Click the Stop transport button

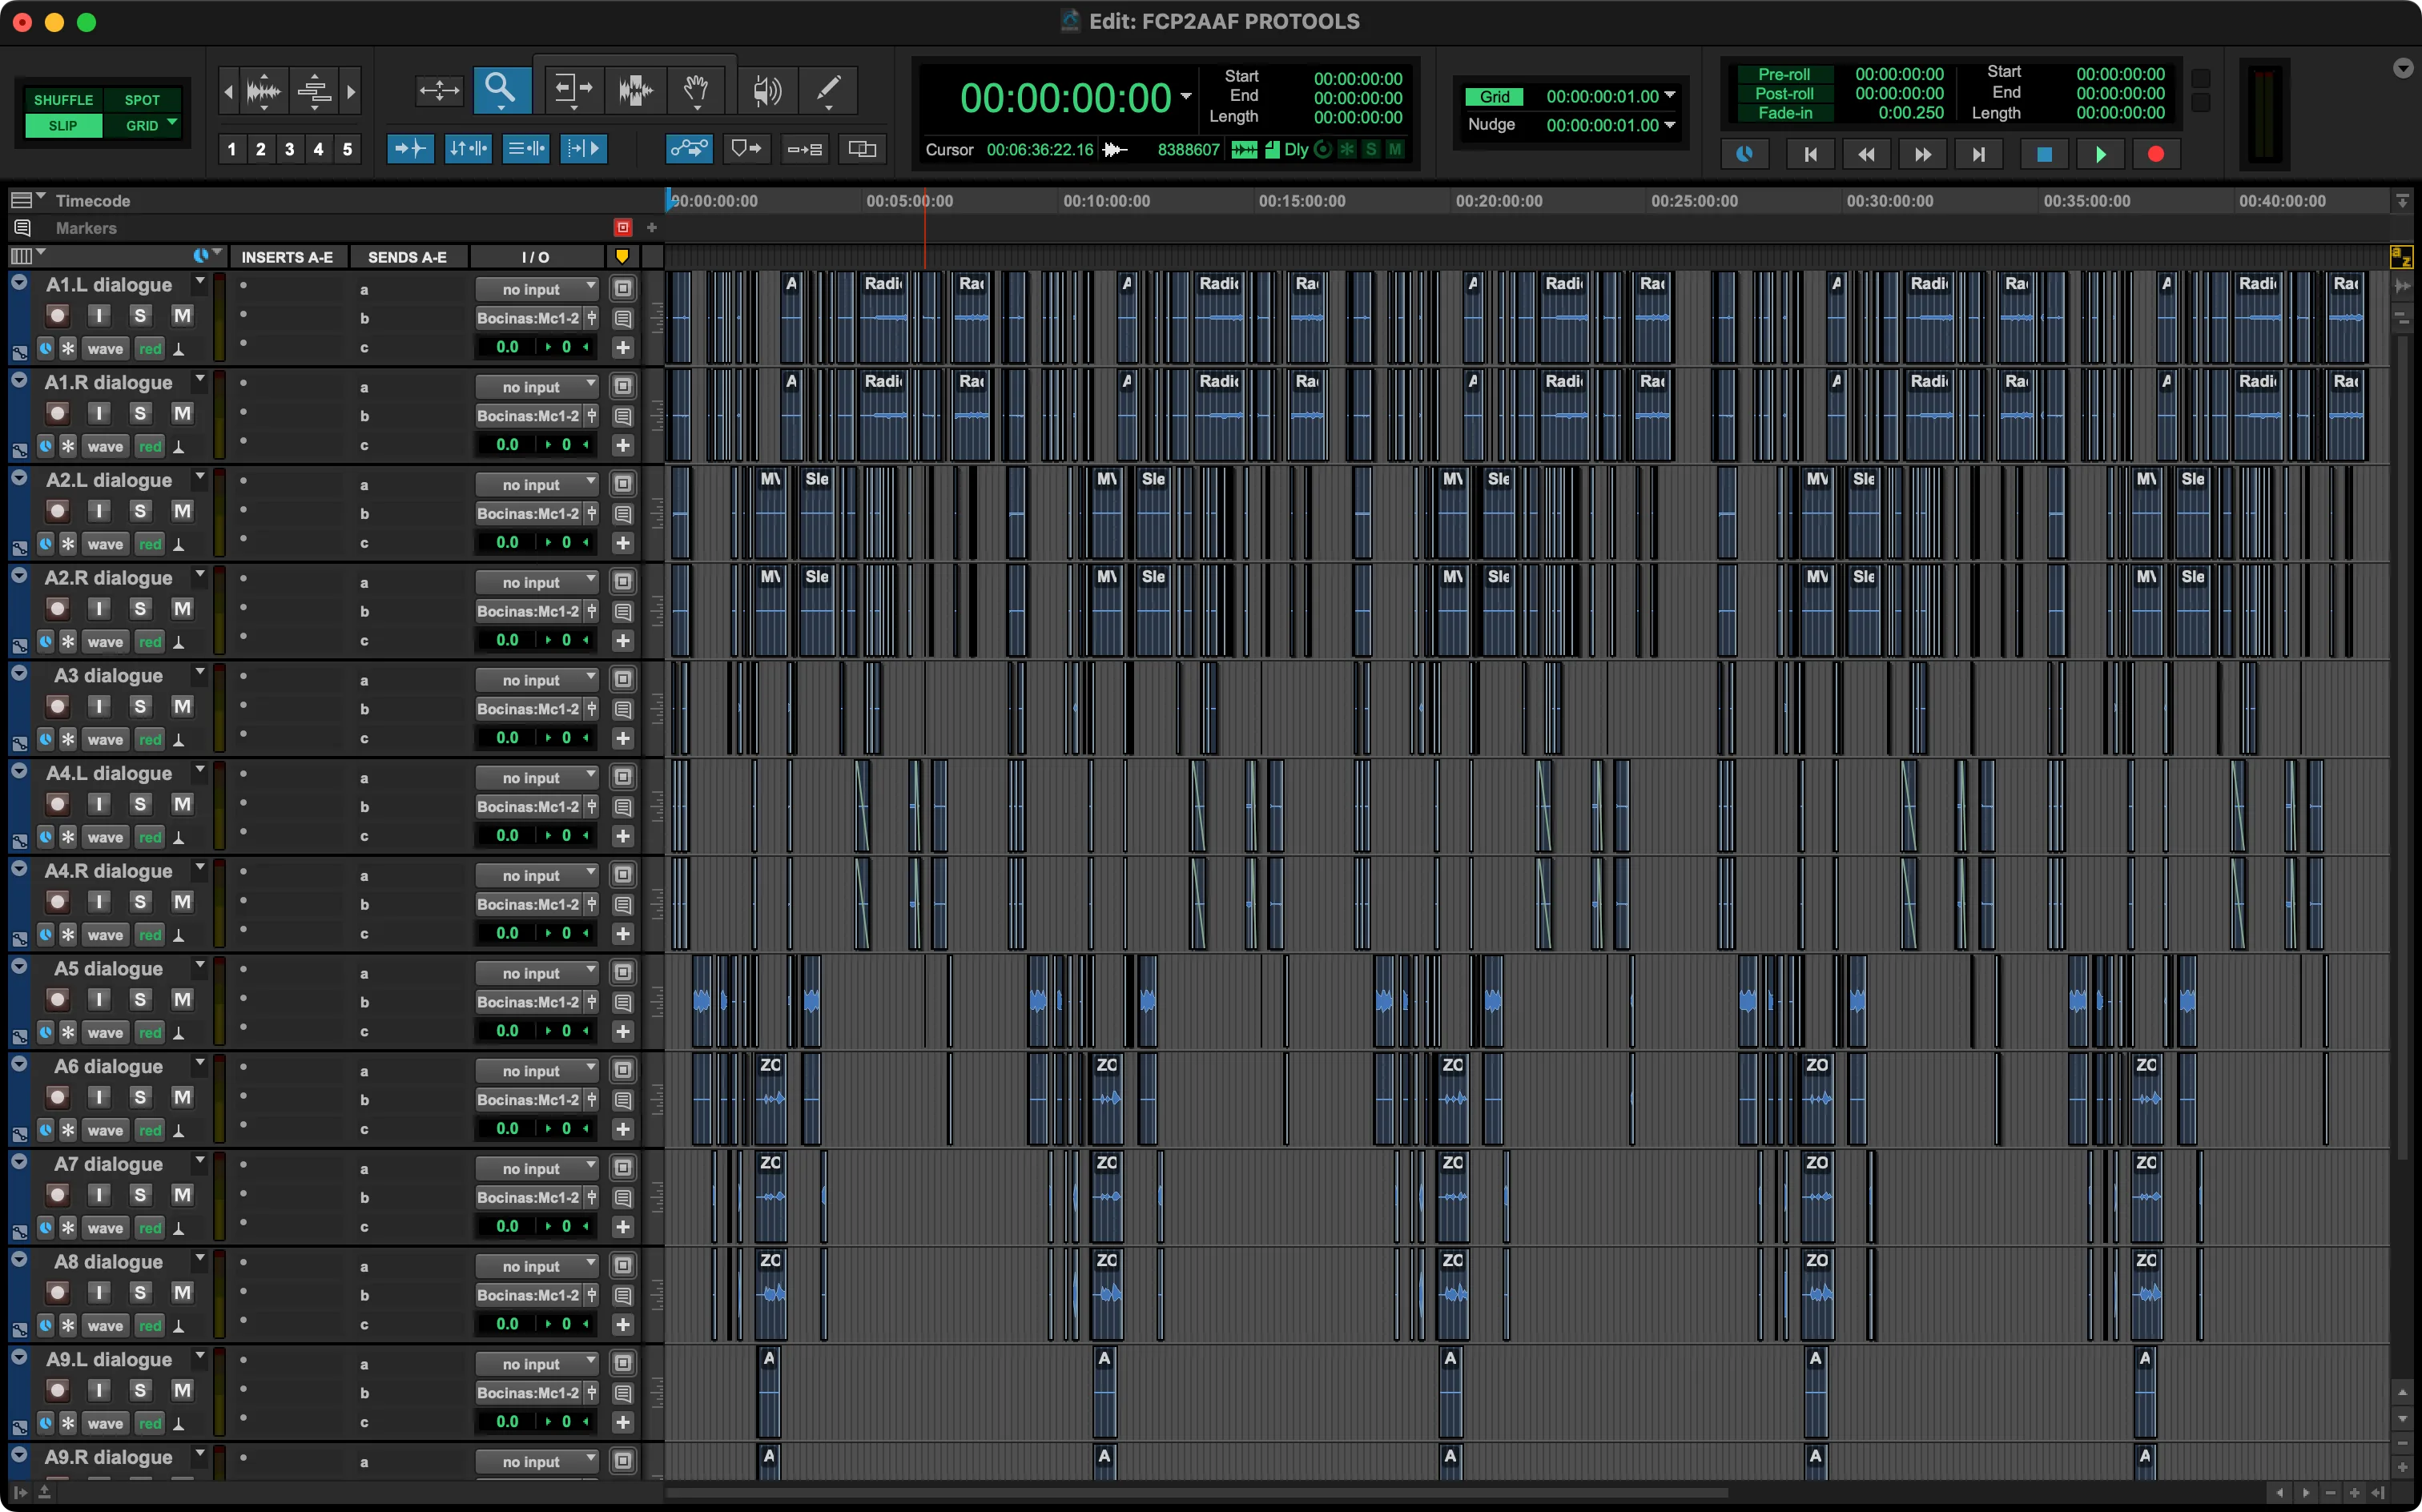coord(2044,154)
